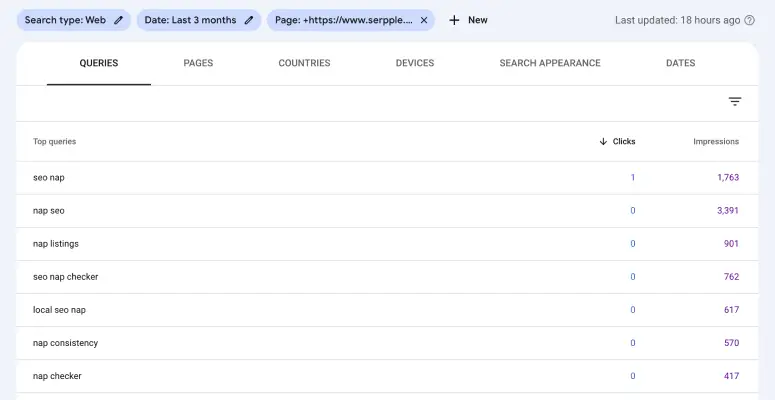
Task: Edit the Search type: Web filter pencil
Action: coord(118,20)
